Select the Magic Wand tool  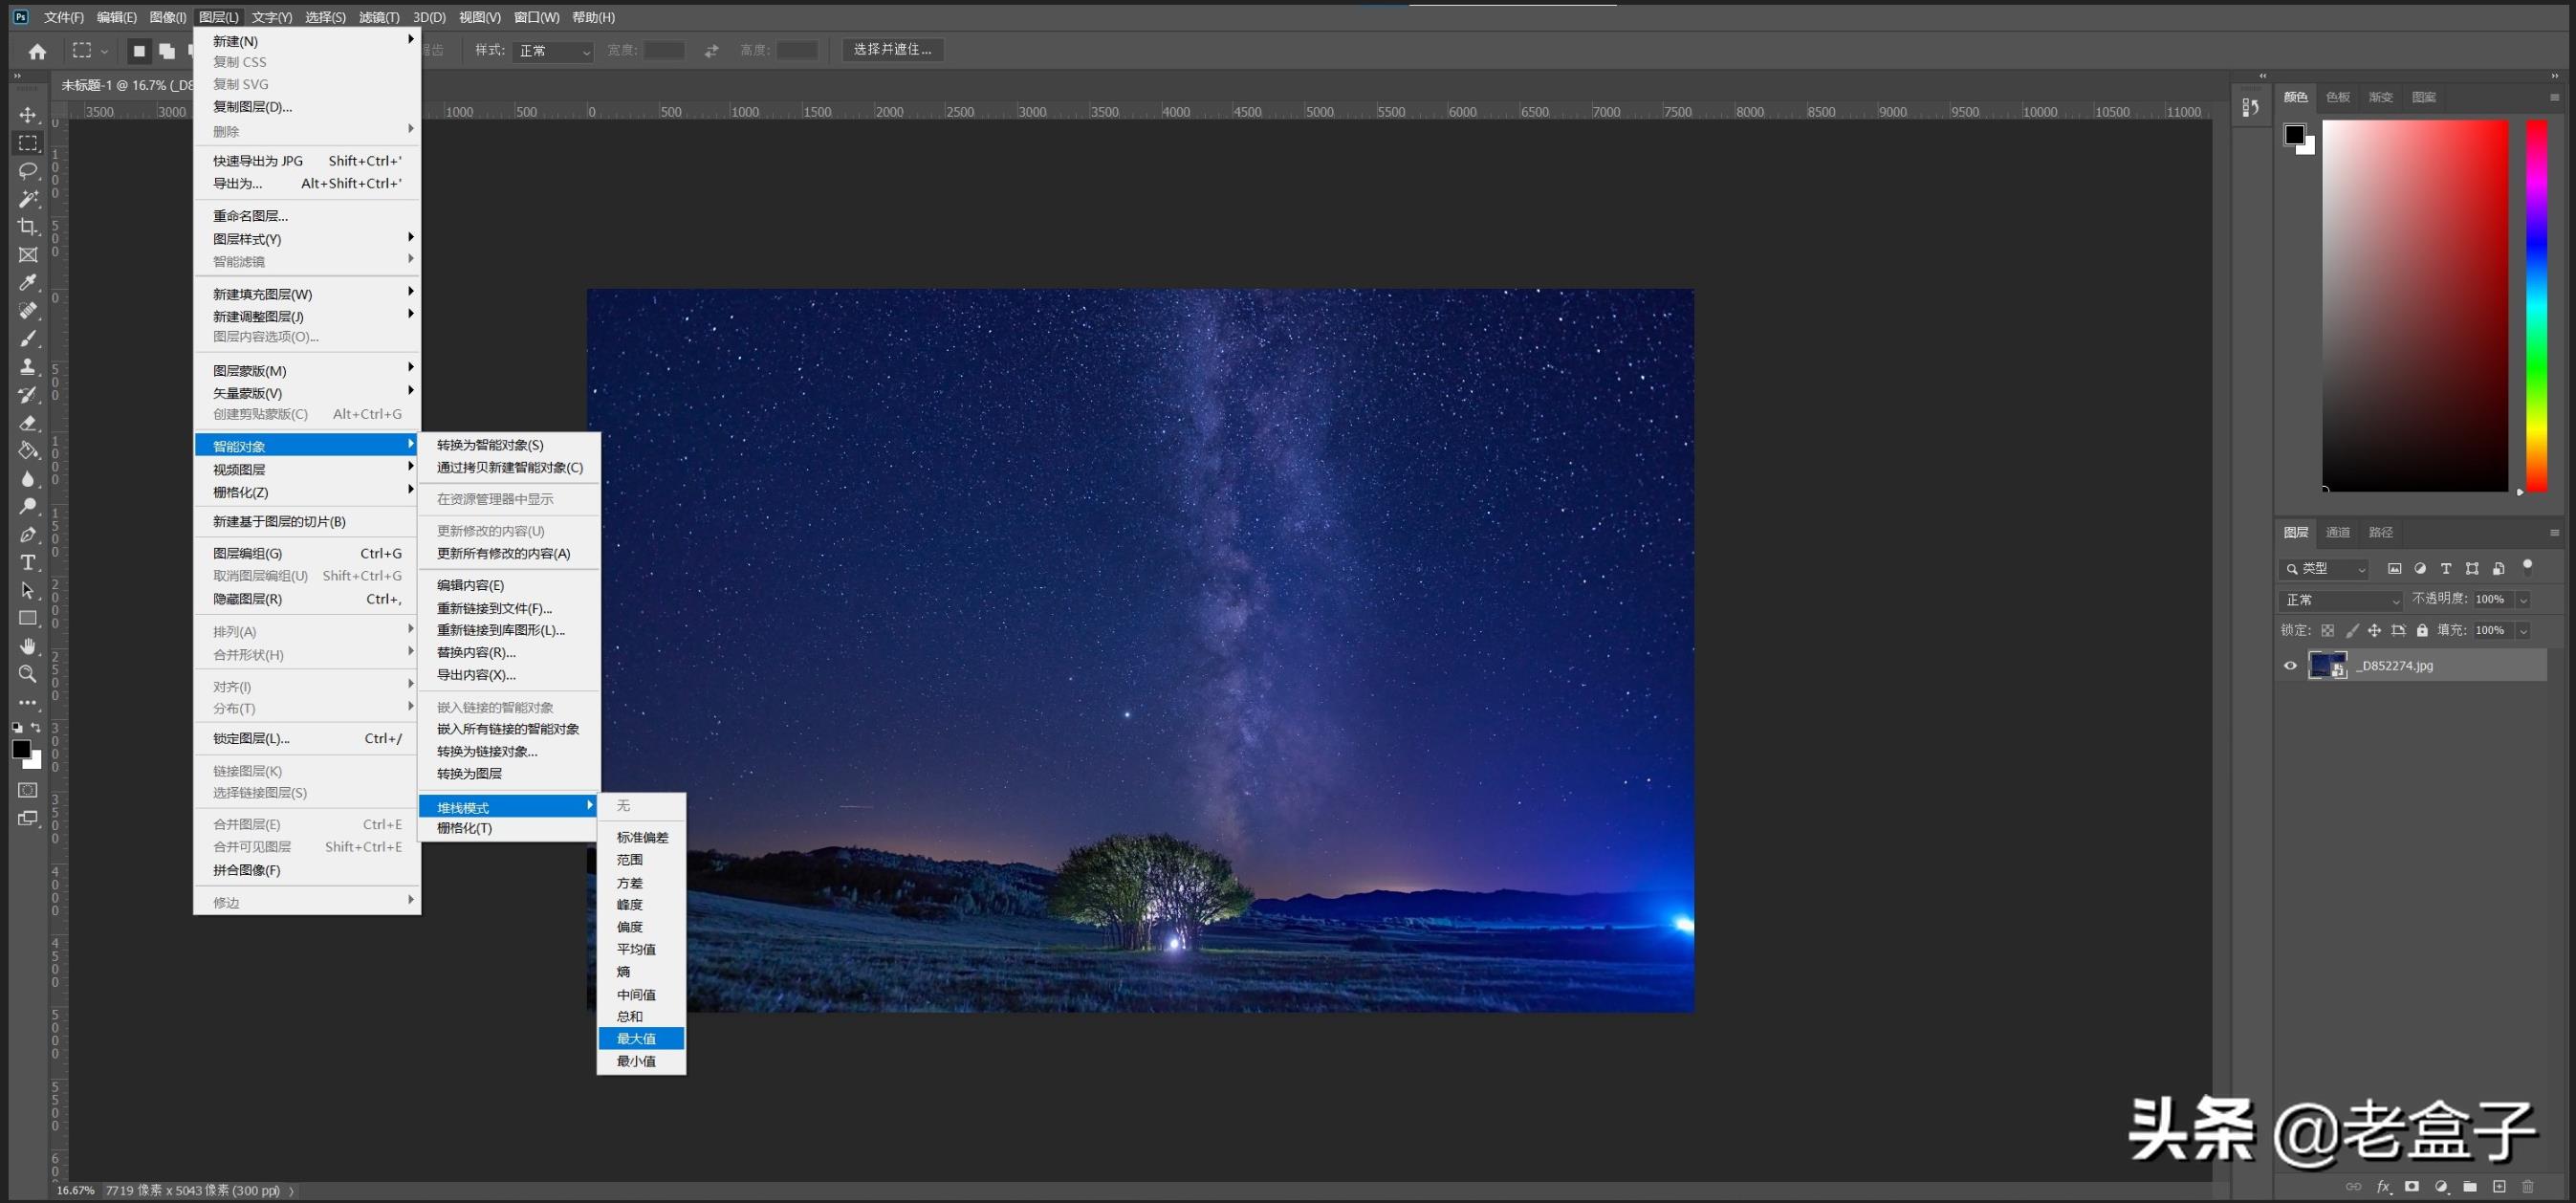click(28, 199)
